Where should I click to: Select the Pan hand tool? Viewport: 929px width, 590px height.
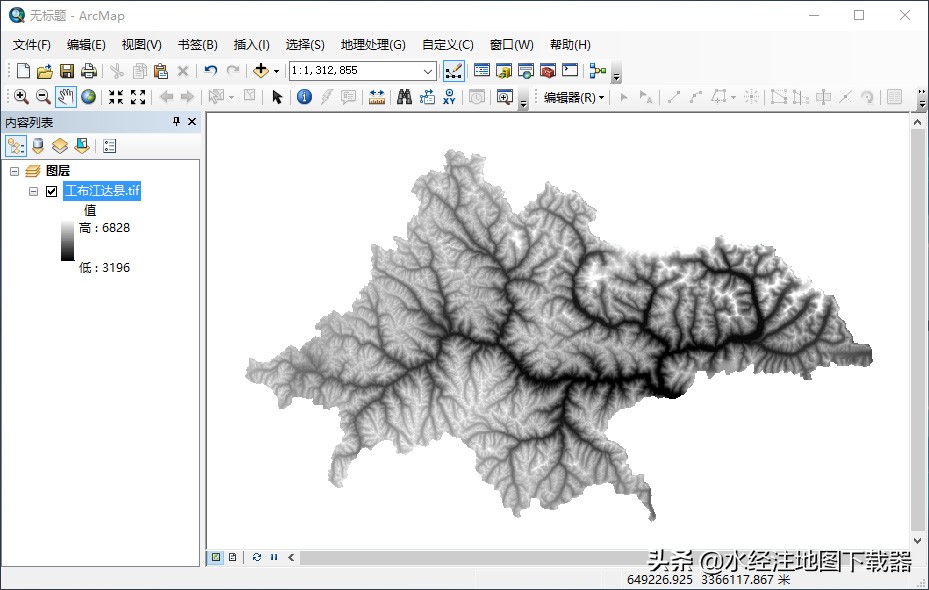[x=66, y=97]
